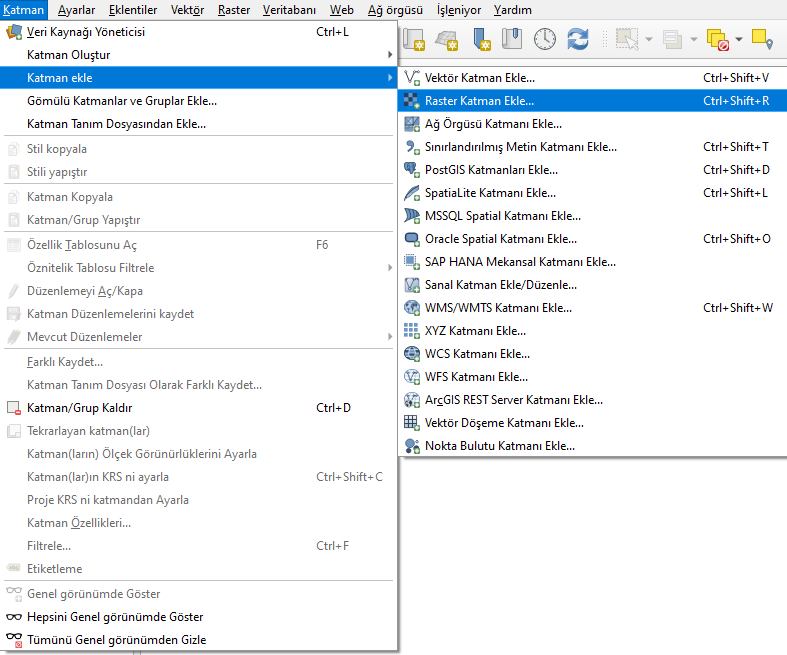Viewport: 787px width, 655px height.
Task: Open dropdown arrow beside greyed selection icon
Action: pyautogui.click(x=648, y=39)
